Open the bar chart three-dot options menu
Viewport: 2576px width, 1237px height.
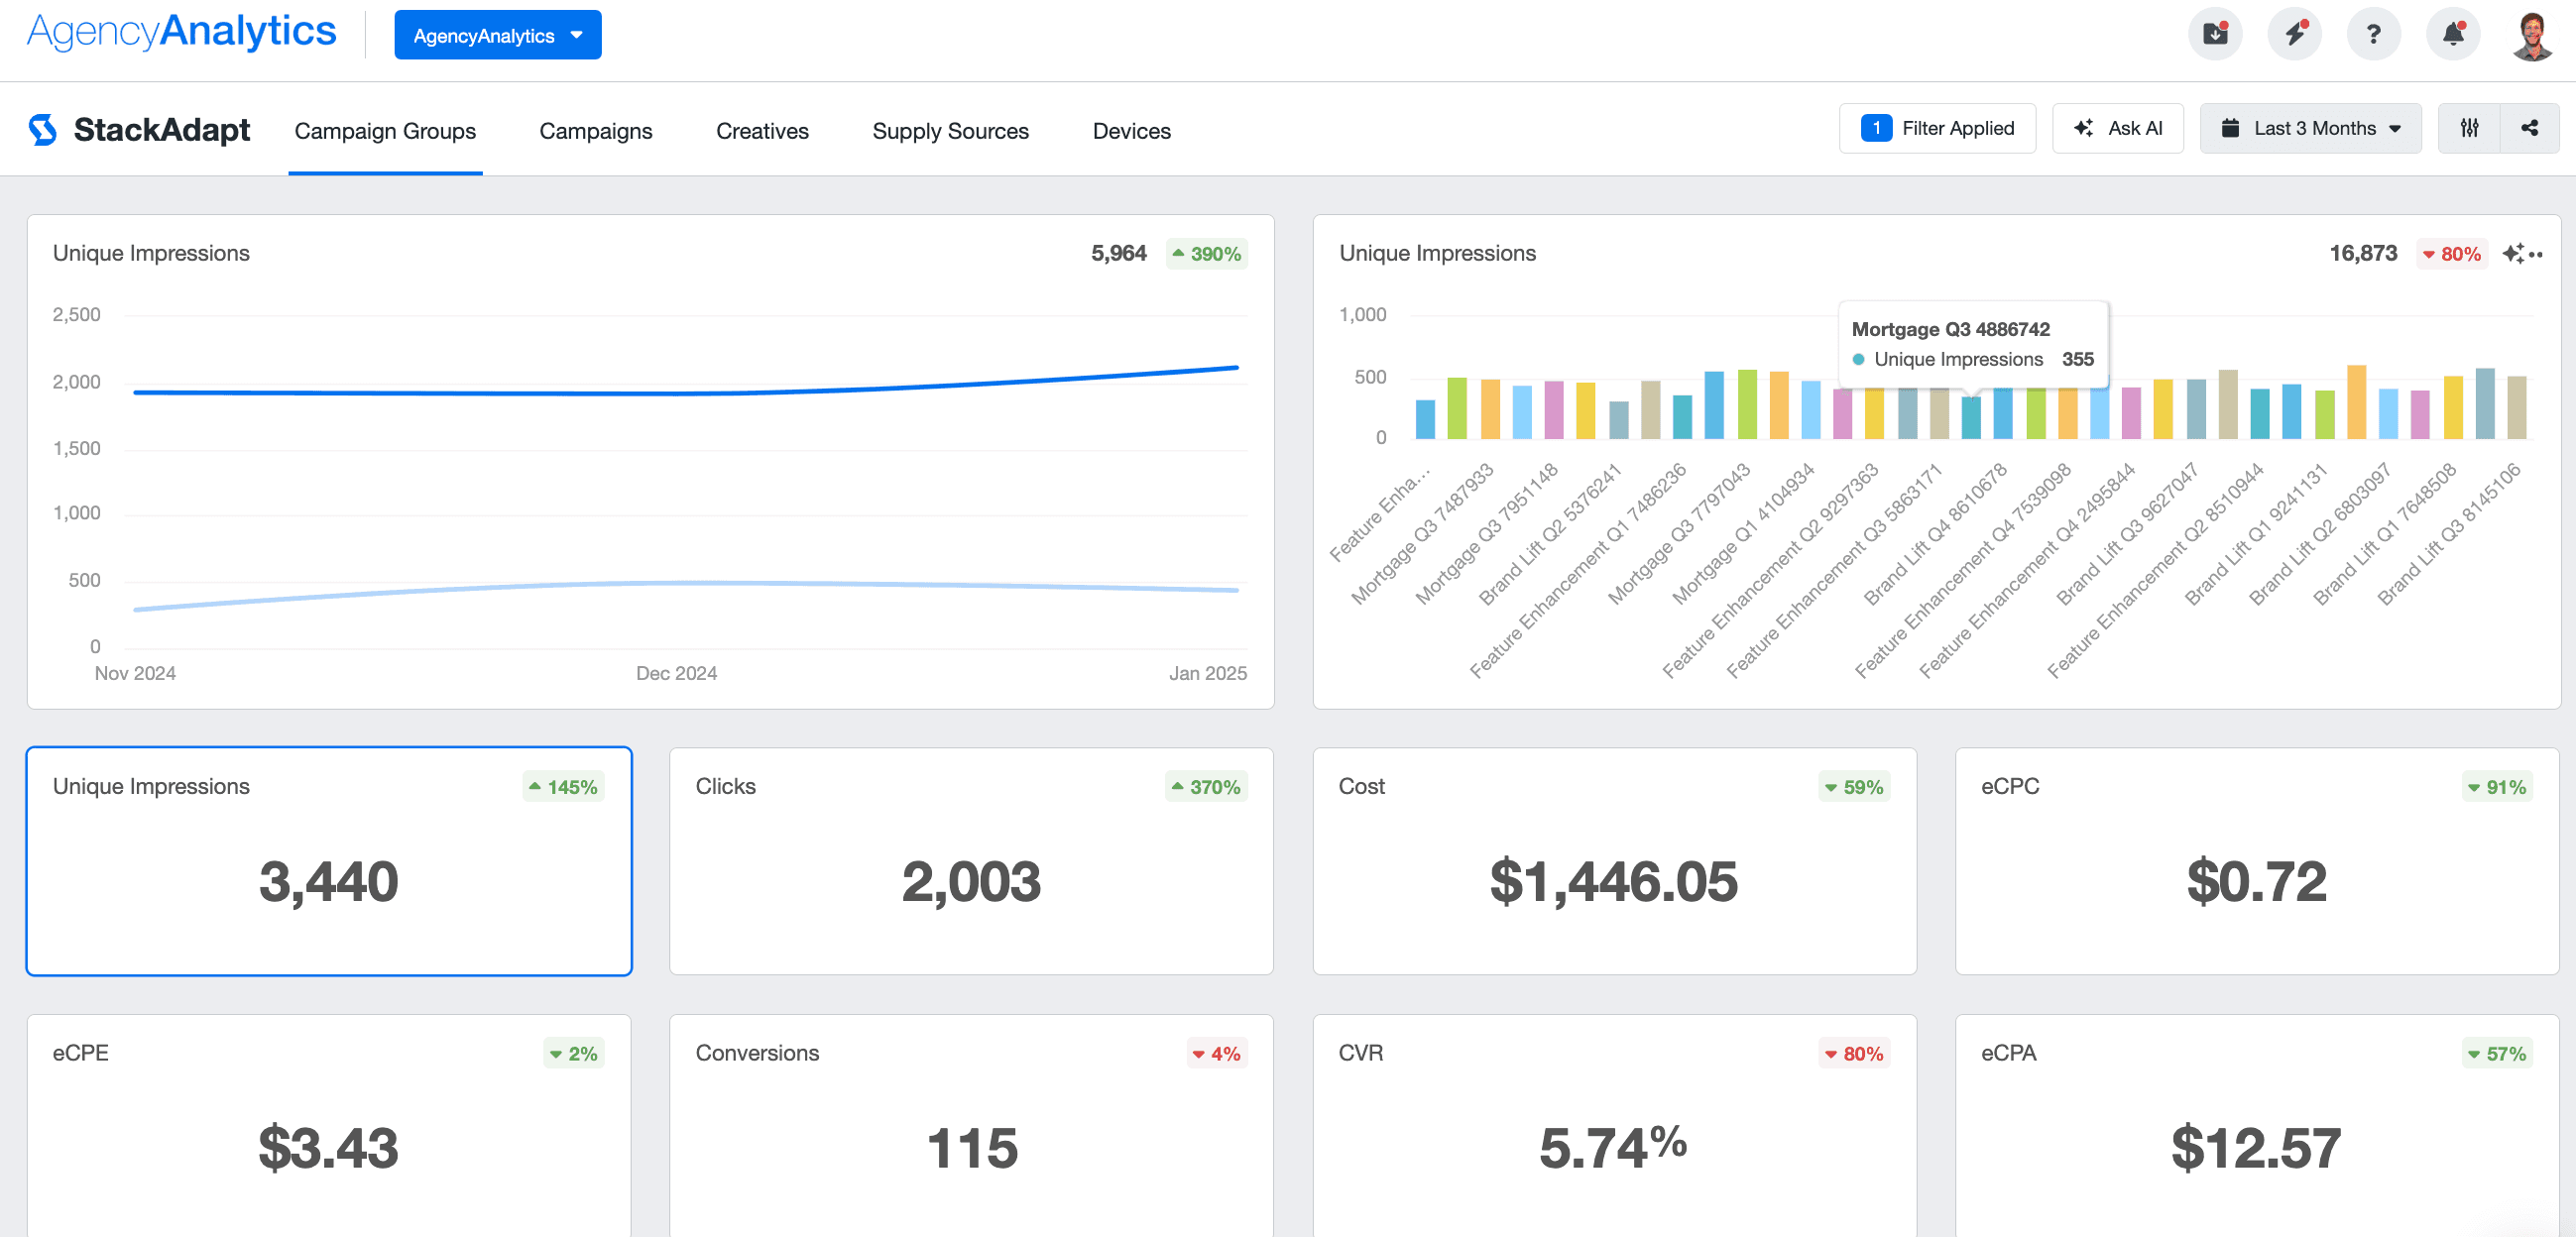[x=2536, y=254]
